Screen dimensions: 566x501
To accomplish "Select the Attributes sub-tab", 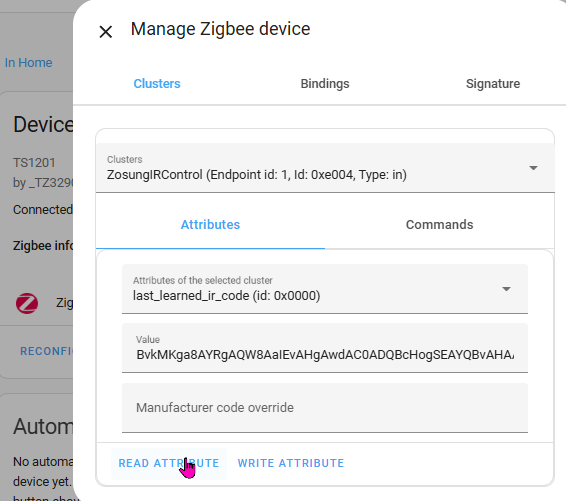I will (210, 225).
